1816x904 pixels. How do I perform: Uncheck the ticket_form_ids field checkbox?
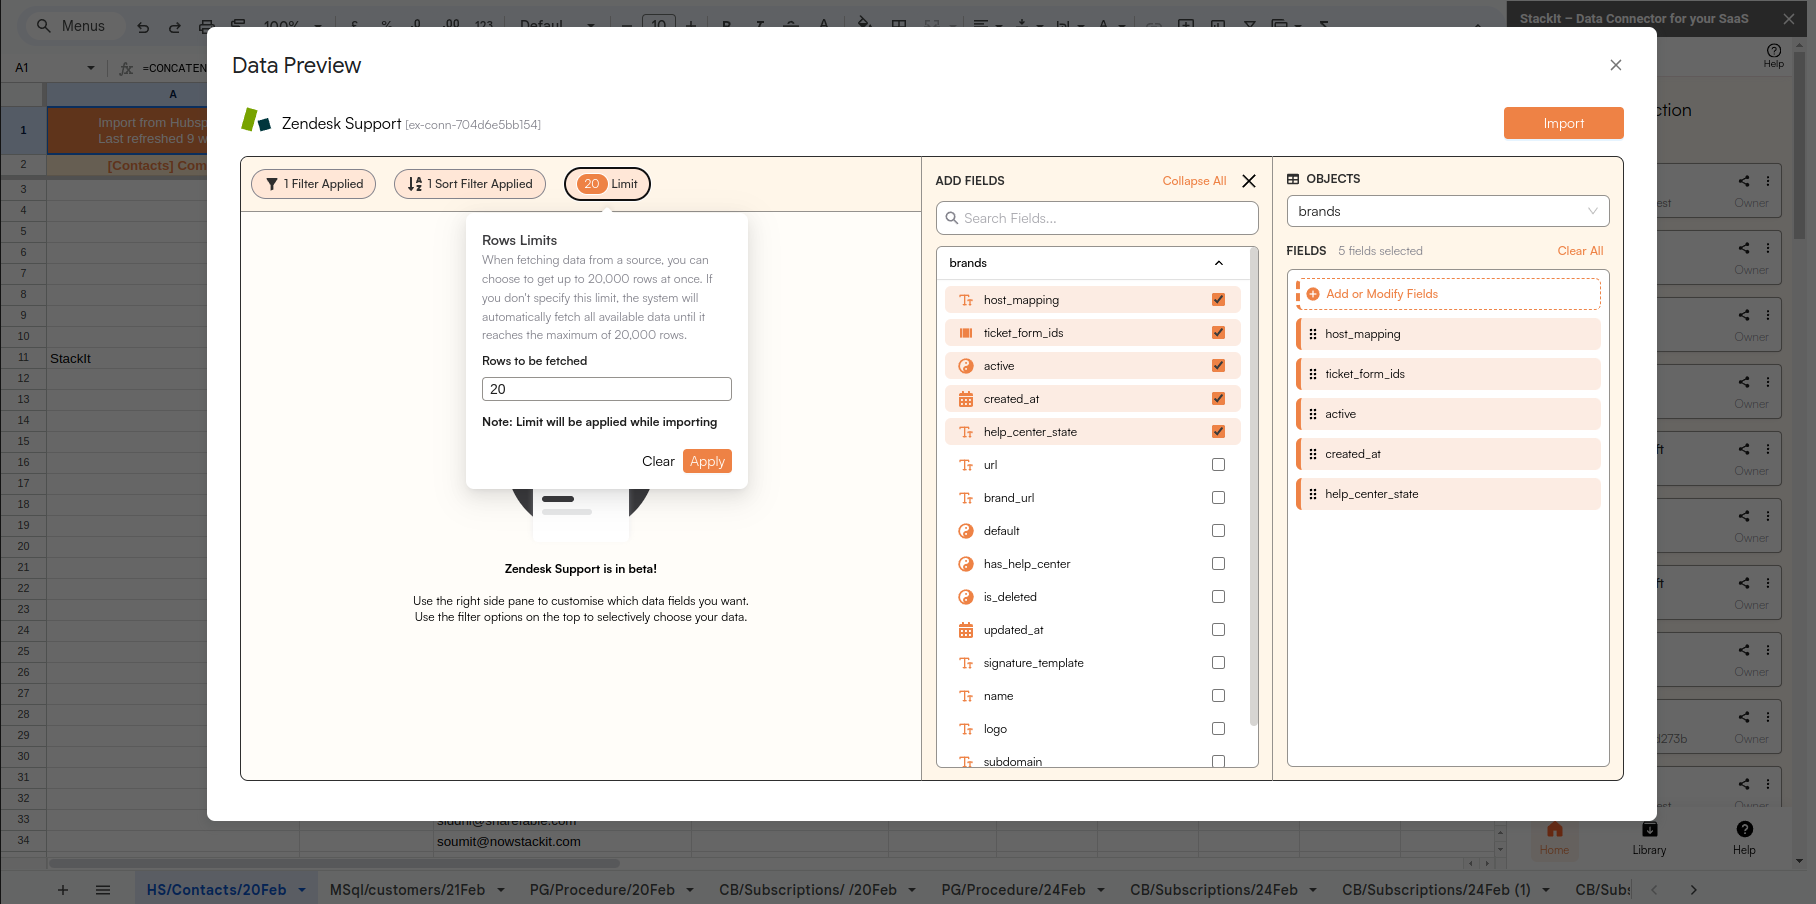point(1218,333)
